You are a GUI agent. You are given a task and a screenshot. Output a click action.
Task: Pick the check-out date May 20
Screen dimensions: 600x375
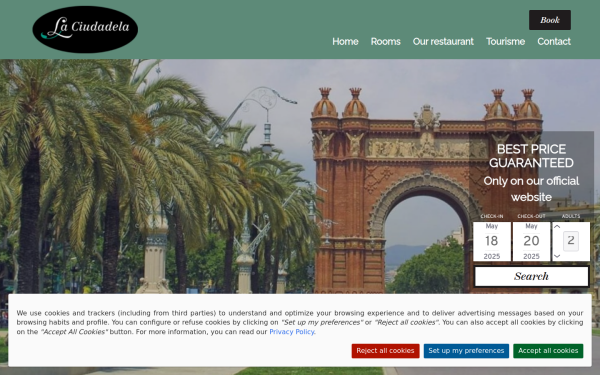tap(531, 241)
